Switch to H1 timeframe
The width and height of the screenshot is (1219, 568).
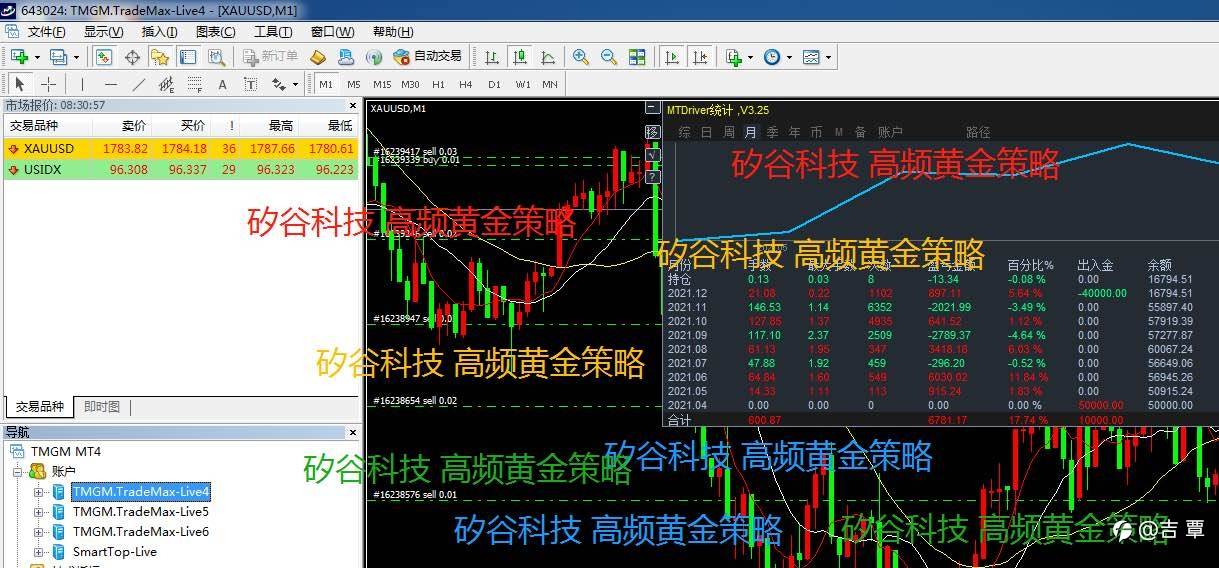[438, 84]
